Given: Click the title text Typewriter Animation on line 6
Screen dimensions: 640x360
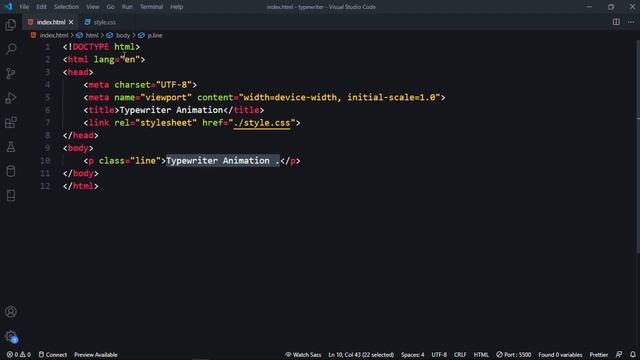Looking at the screenshot, I should [x=171, y=110].
